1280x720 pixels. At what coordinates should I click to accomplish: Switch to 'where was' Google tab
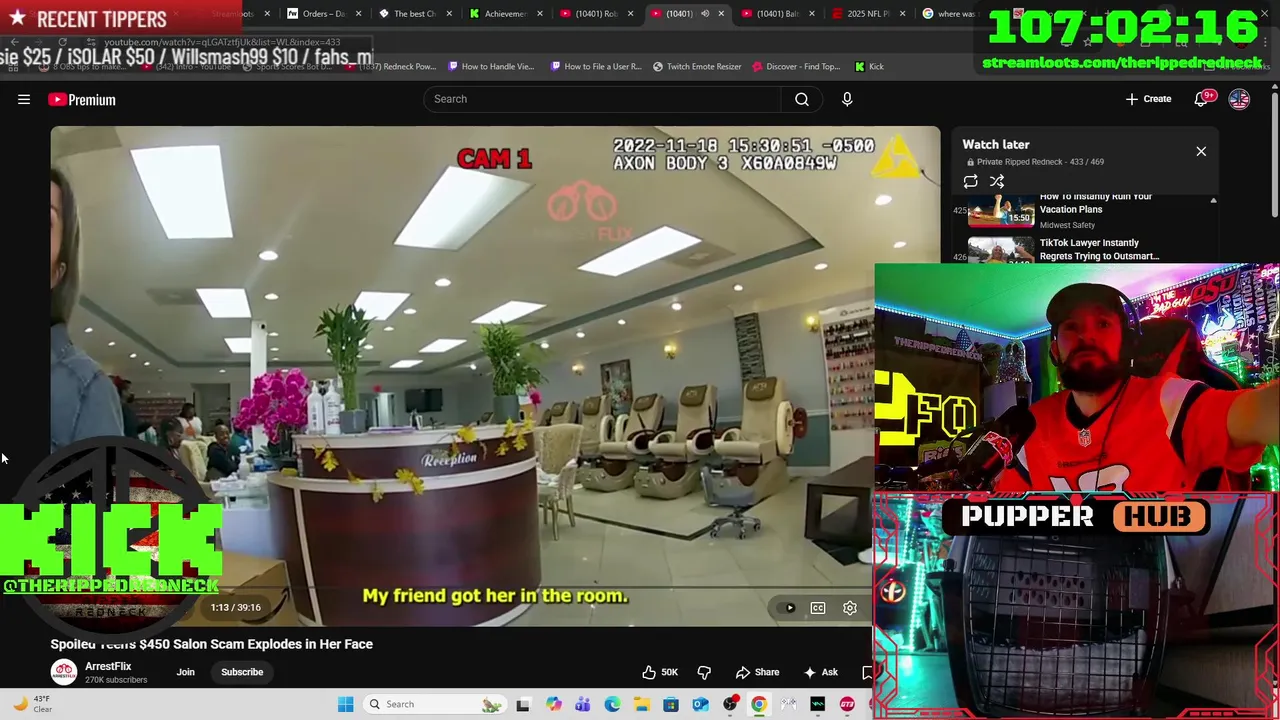point(948,14)
